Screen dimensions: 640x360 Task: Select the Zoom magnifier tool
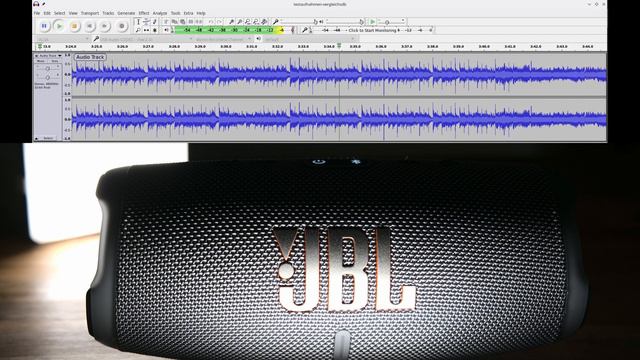pos(138,30)
